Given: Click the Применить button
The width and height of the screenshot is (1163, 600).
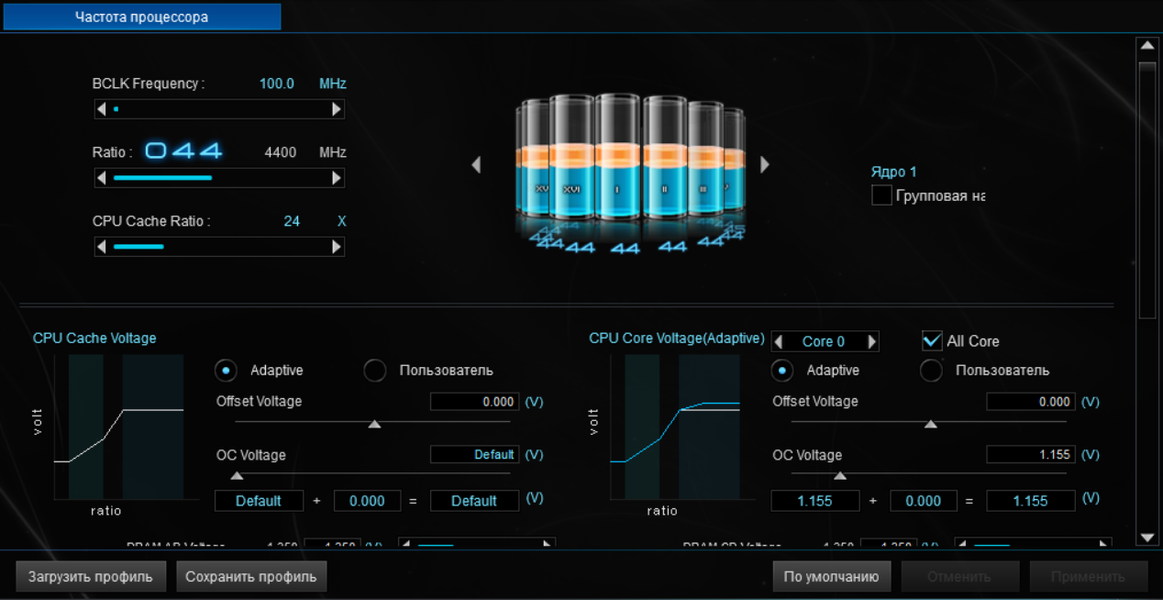Looking at the screenshot, I should (x=1088, y=576).
